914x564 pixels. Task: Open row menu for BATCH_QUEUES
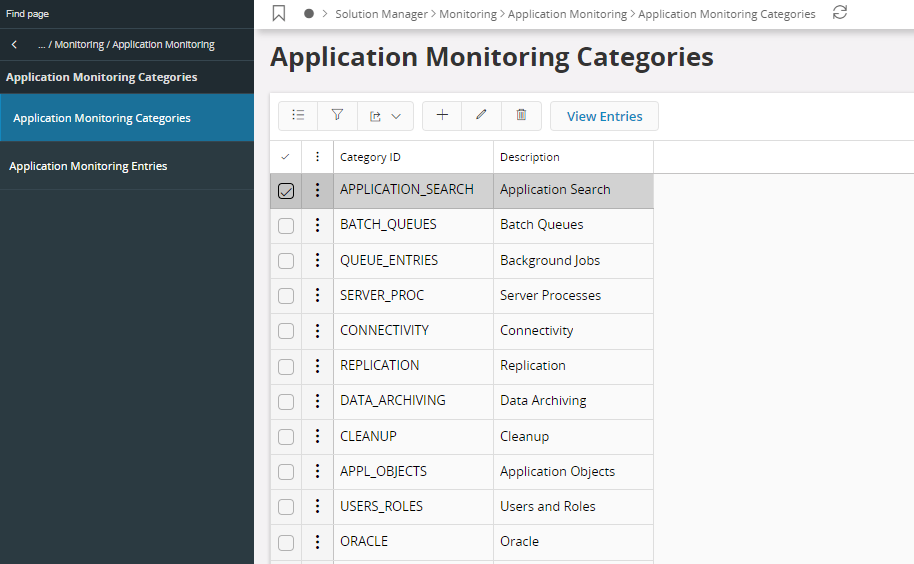click(317, 225)
